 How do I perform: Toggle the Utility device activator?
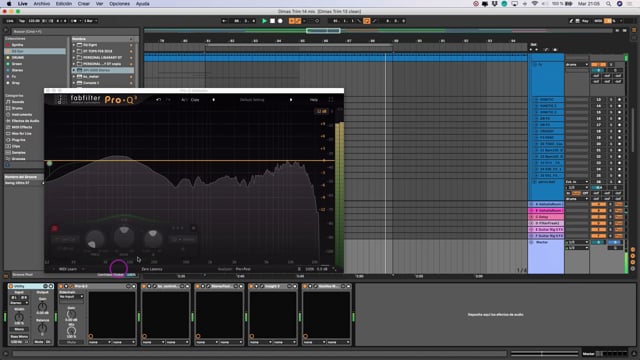[x=11, y=286]
